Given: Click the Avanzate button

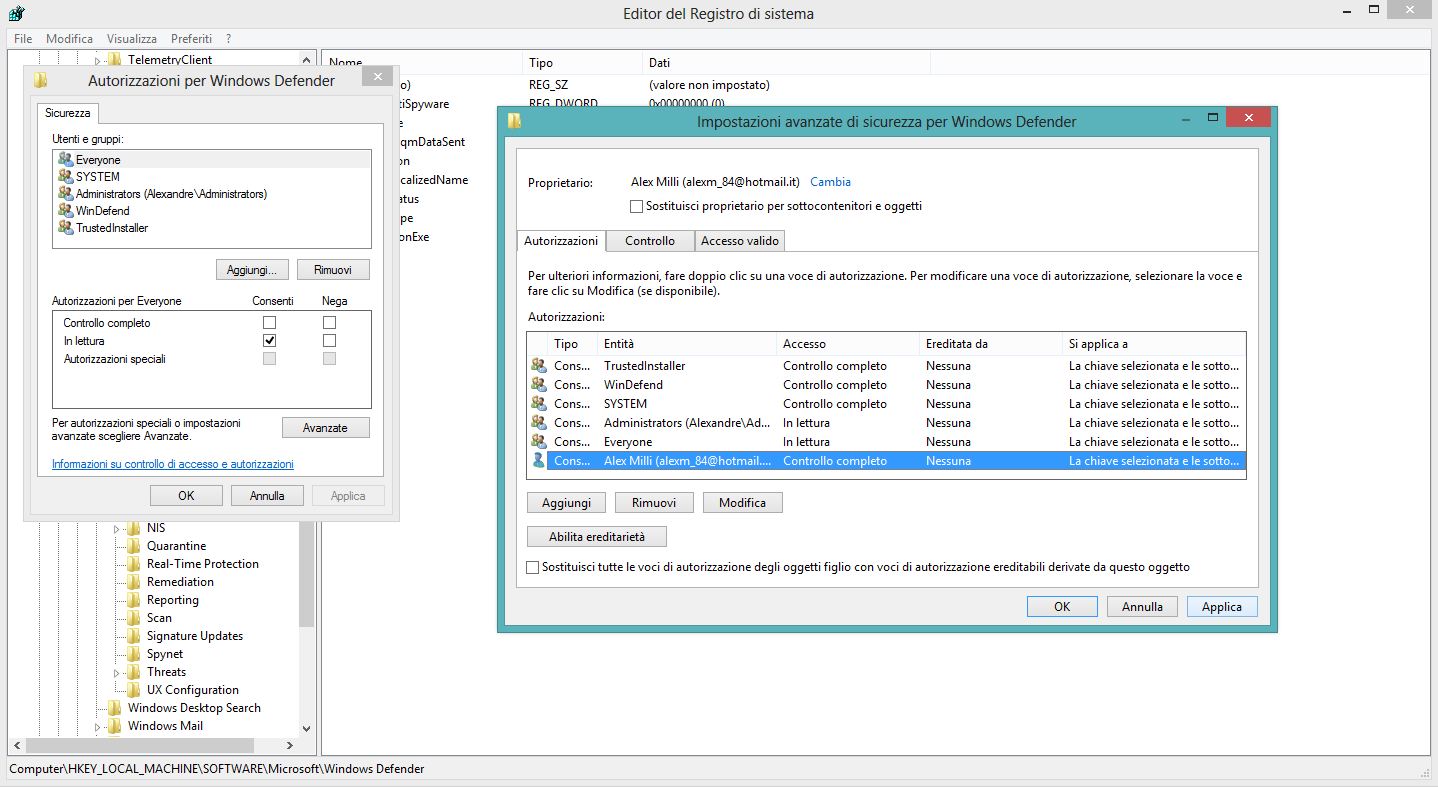Looking at the screenshot, I should click(326, 428).
